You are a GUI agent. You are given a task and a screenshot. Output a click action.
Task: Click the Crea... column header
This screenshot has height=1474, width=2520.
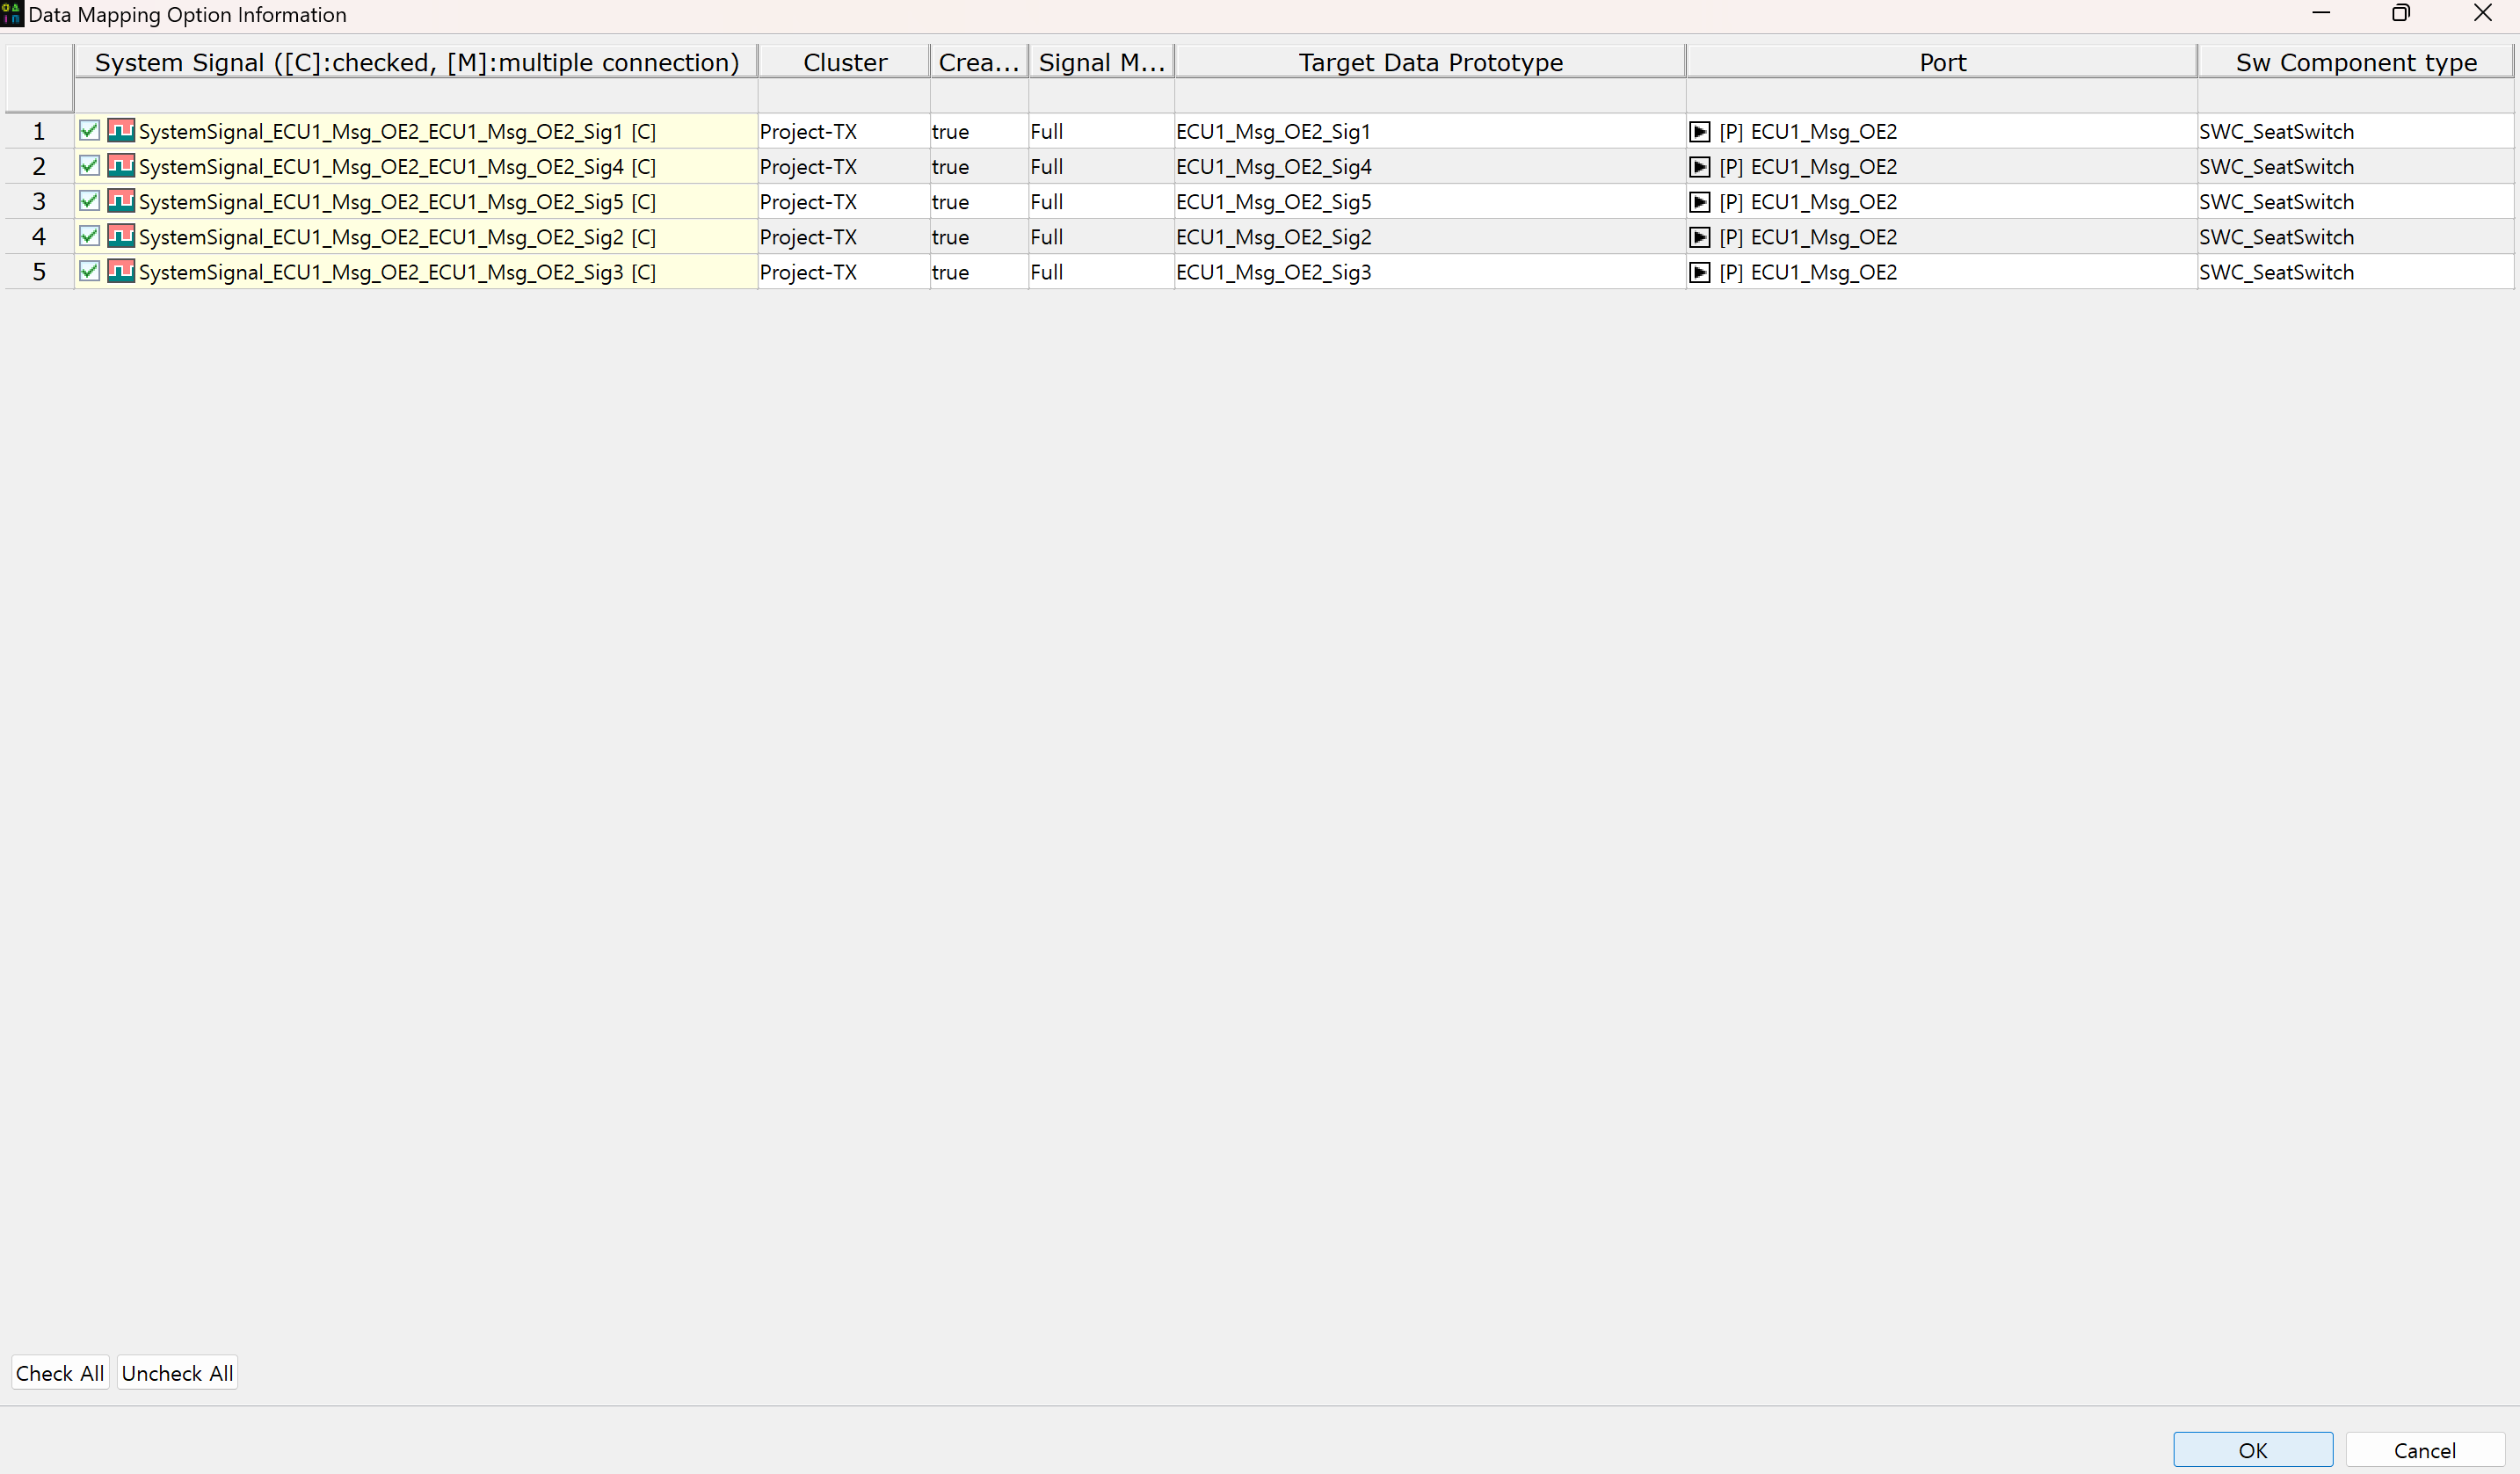tap(979, 62)
